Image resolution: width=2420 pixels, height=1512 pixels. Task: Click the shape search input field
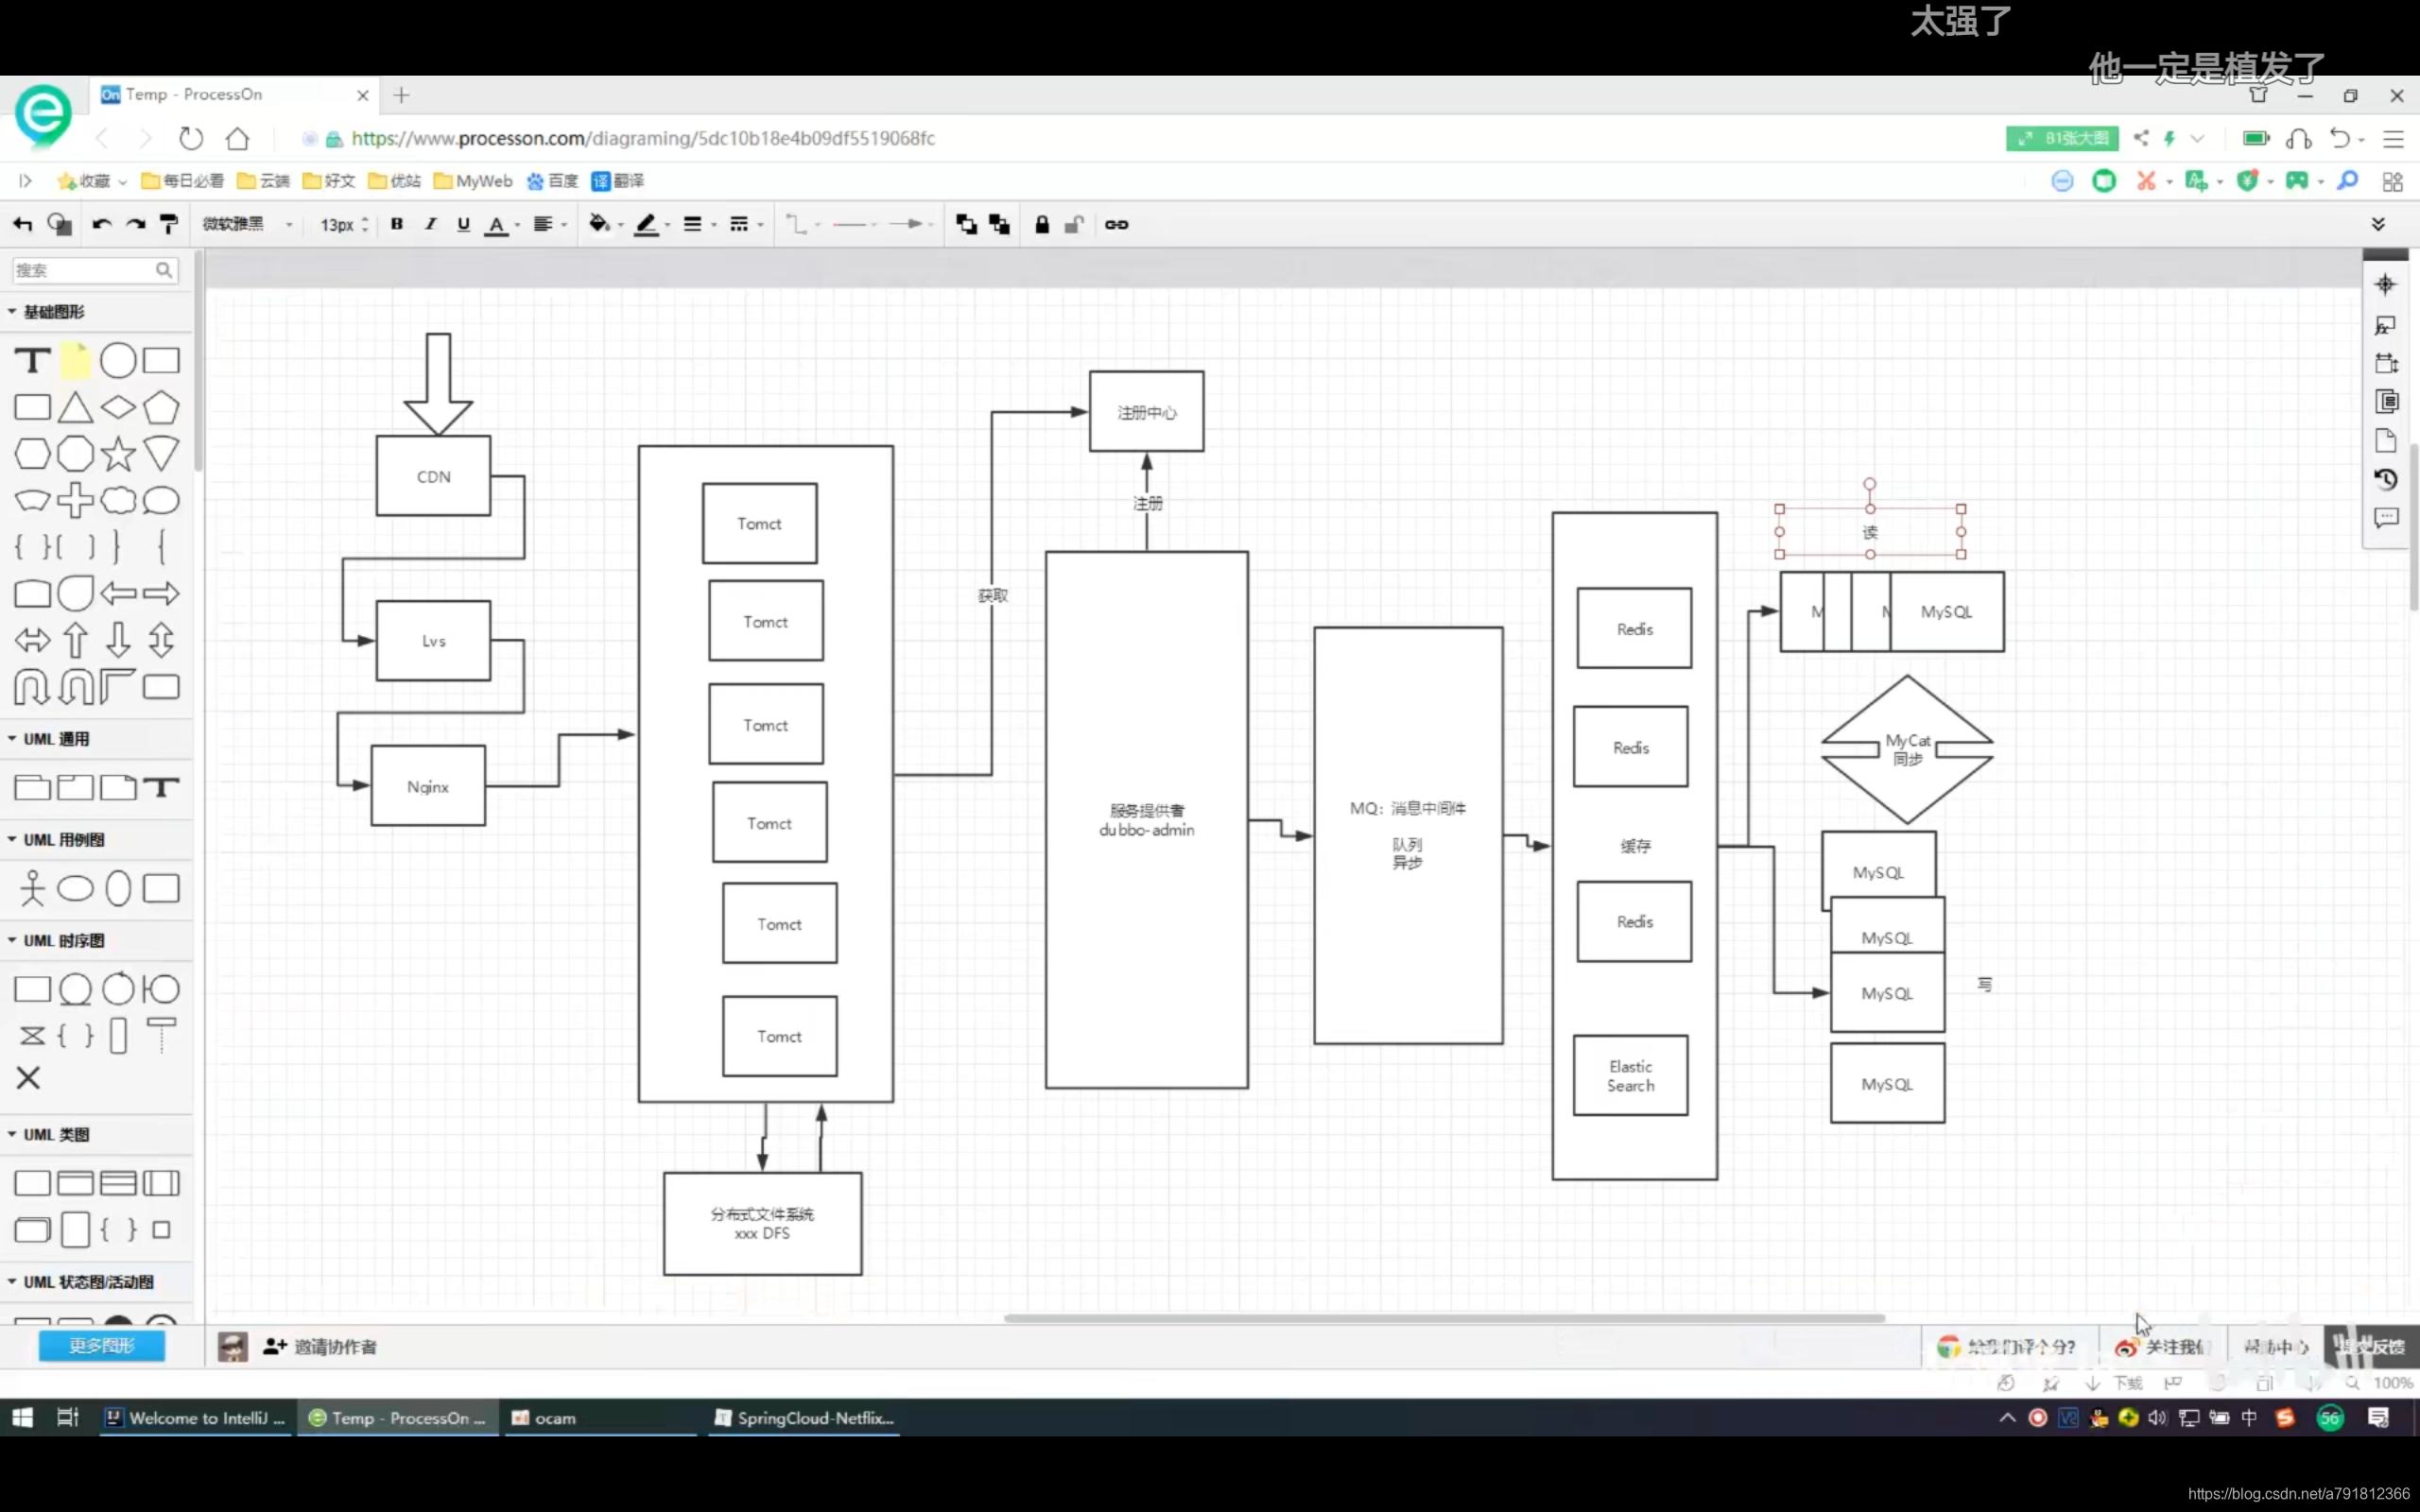95,270
